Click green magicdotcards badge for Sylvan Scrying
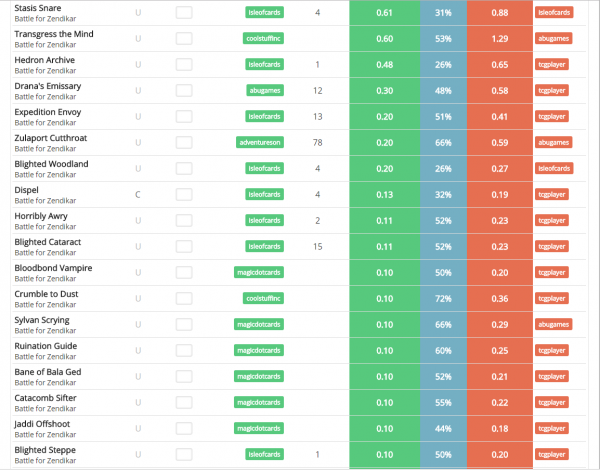Screen dimensions: 600x470 [x=260, y=325]
